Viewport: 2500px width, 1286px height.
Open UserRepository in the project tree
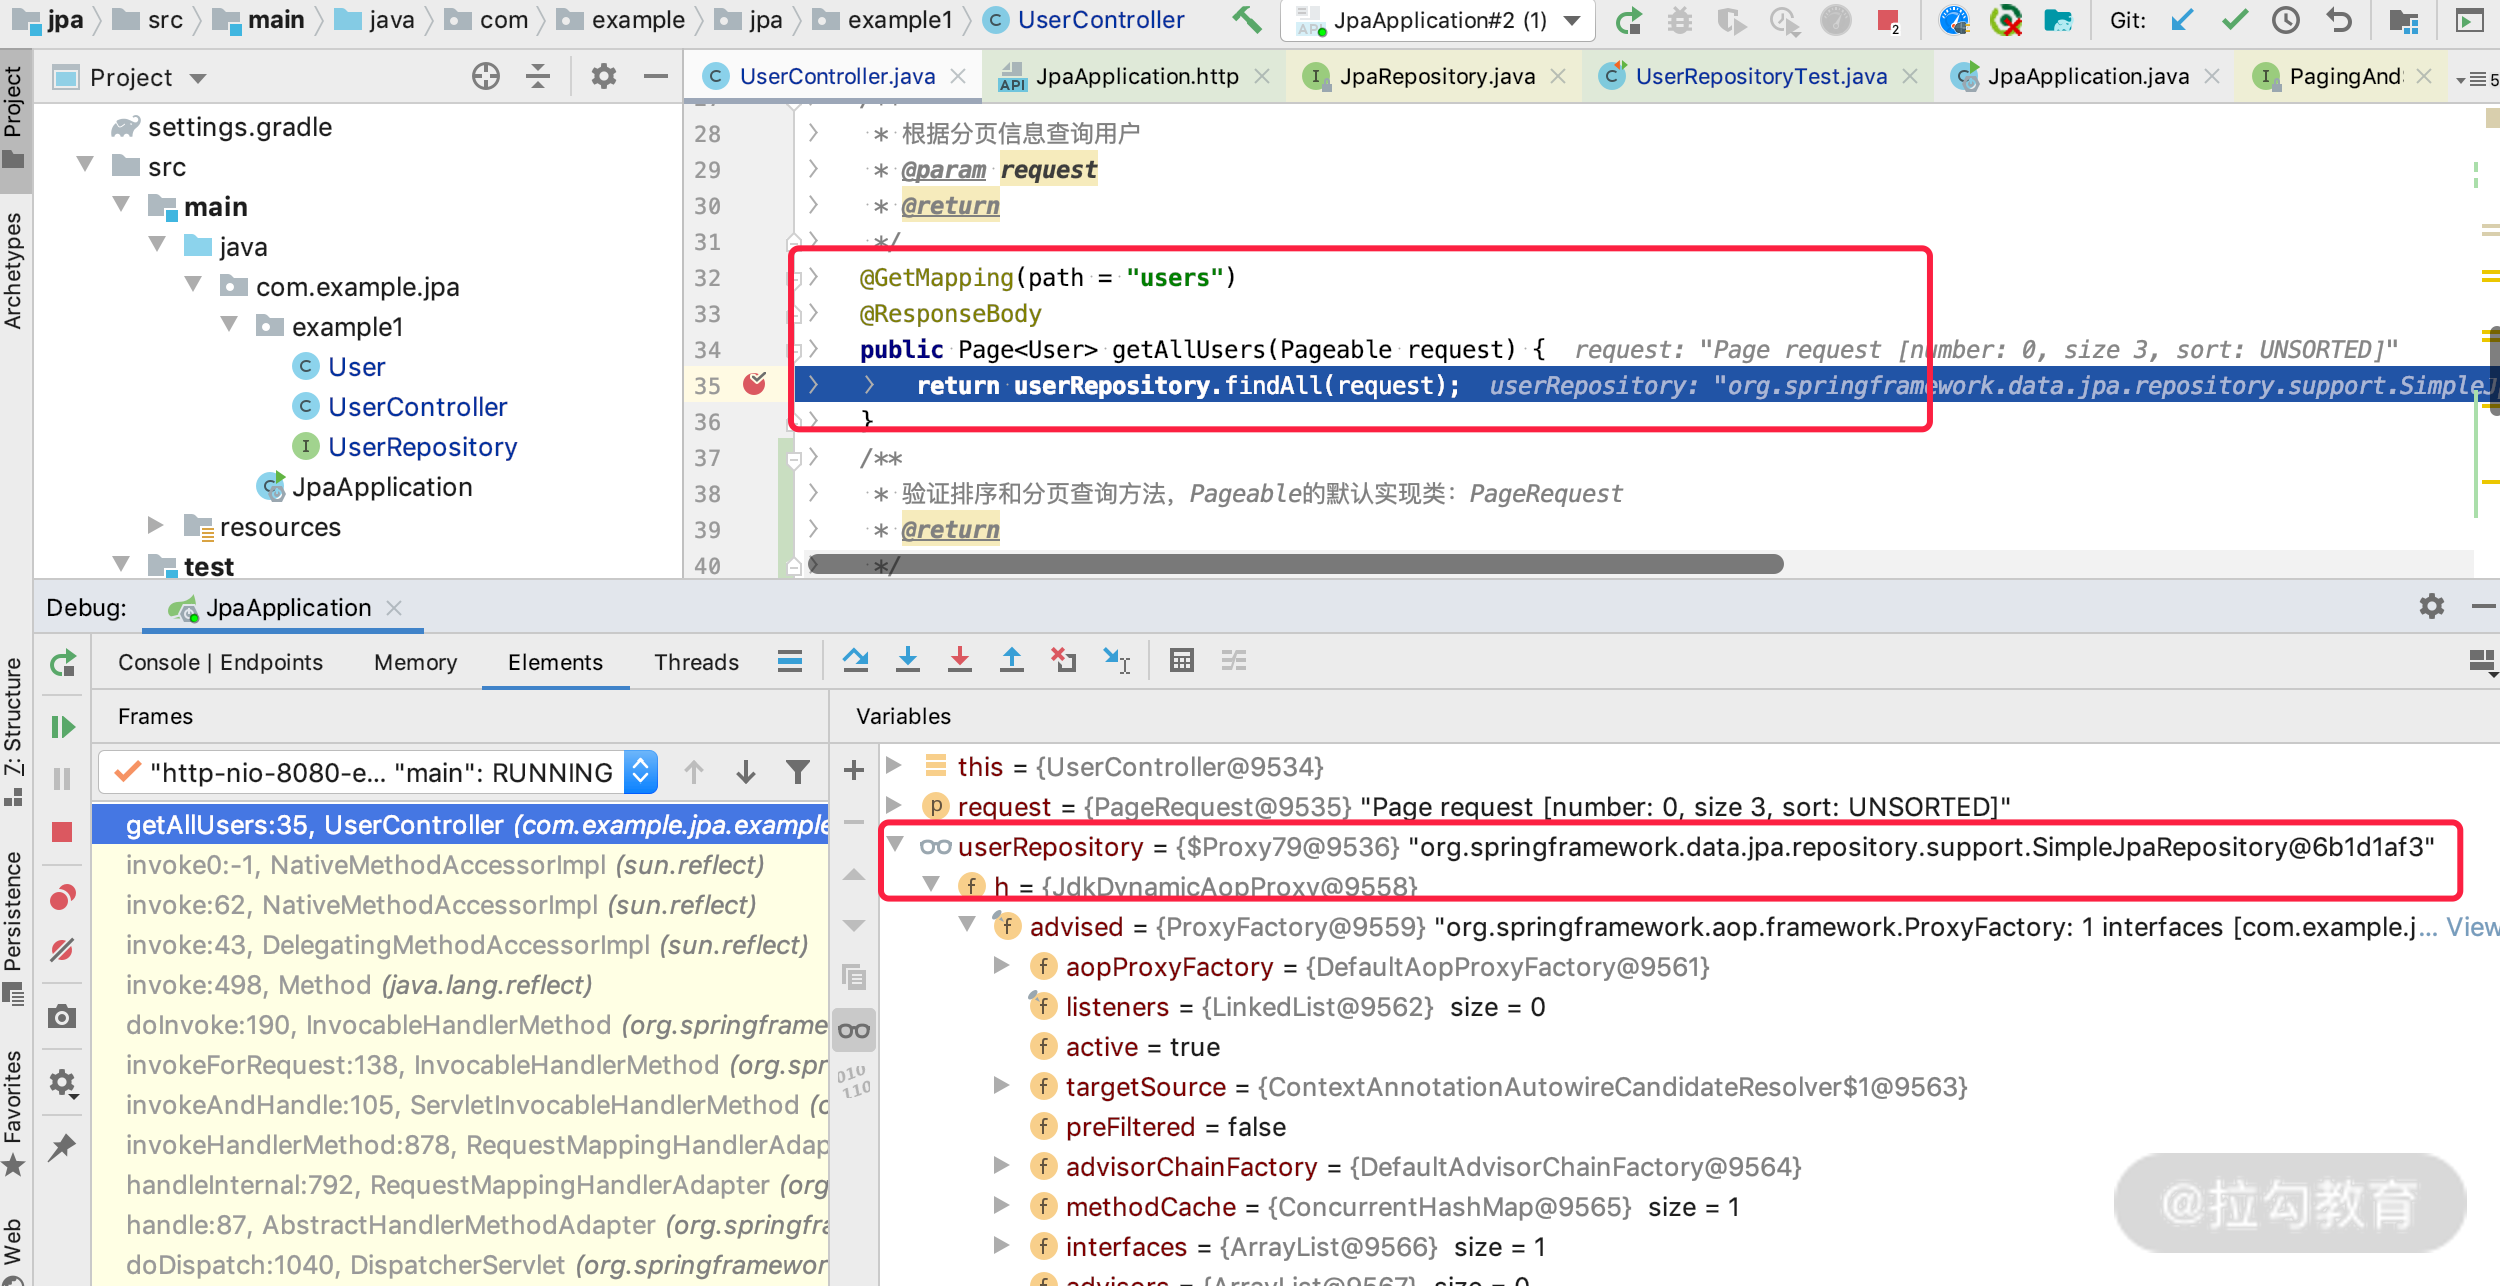(422, 447)
